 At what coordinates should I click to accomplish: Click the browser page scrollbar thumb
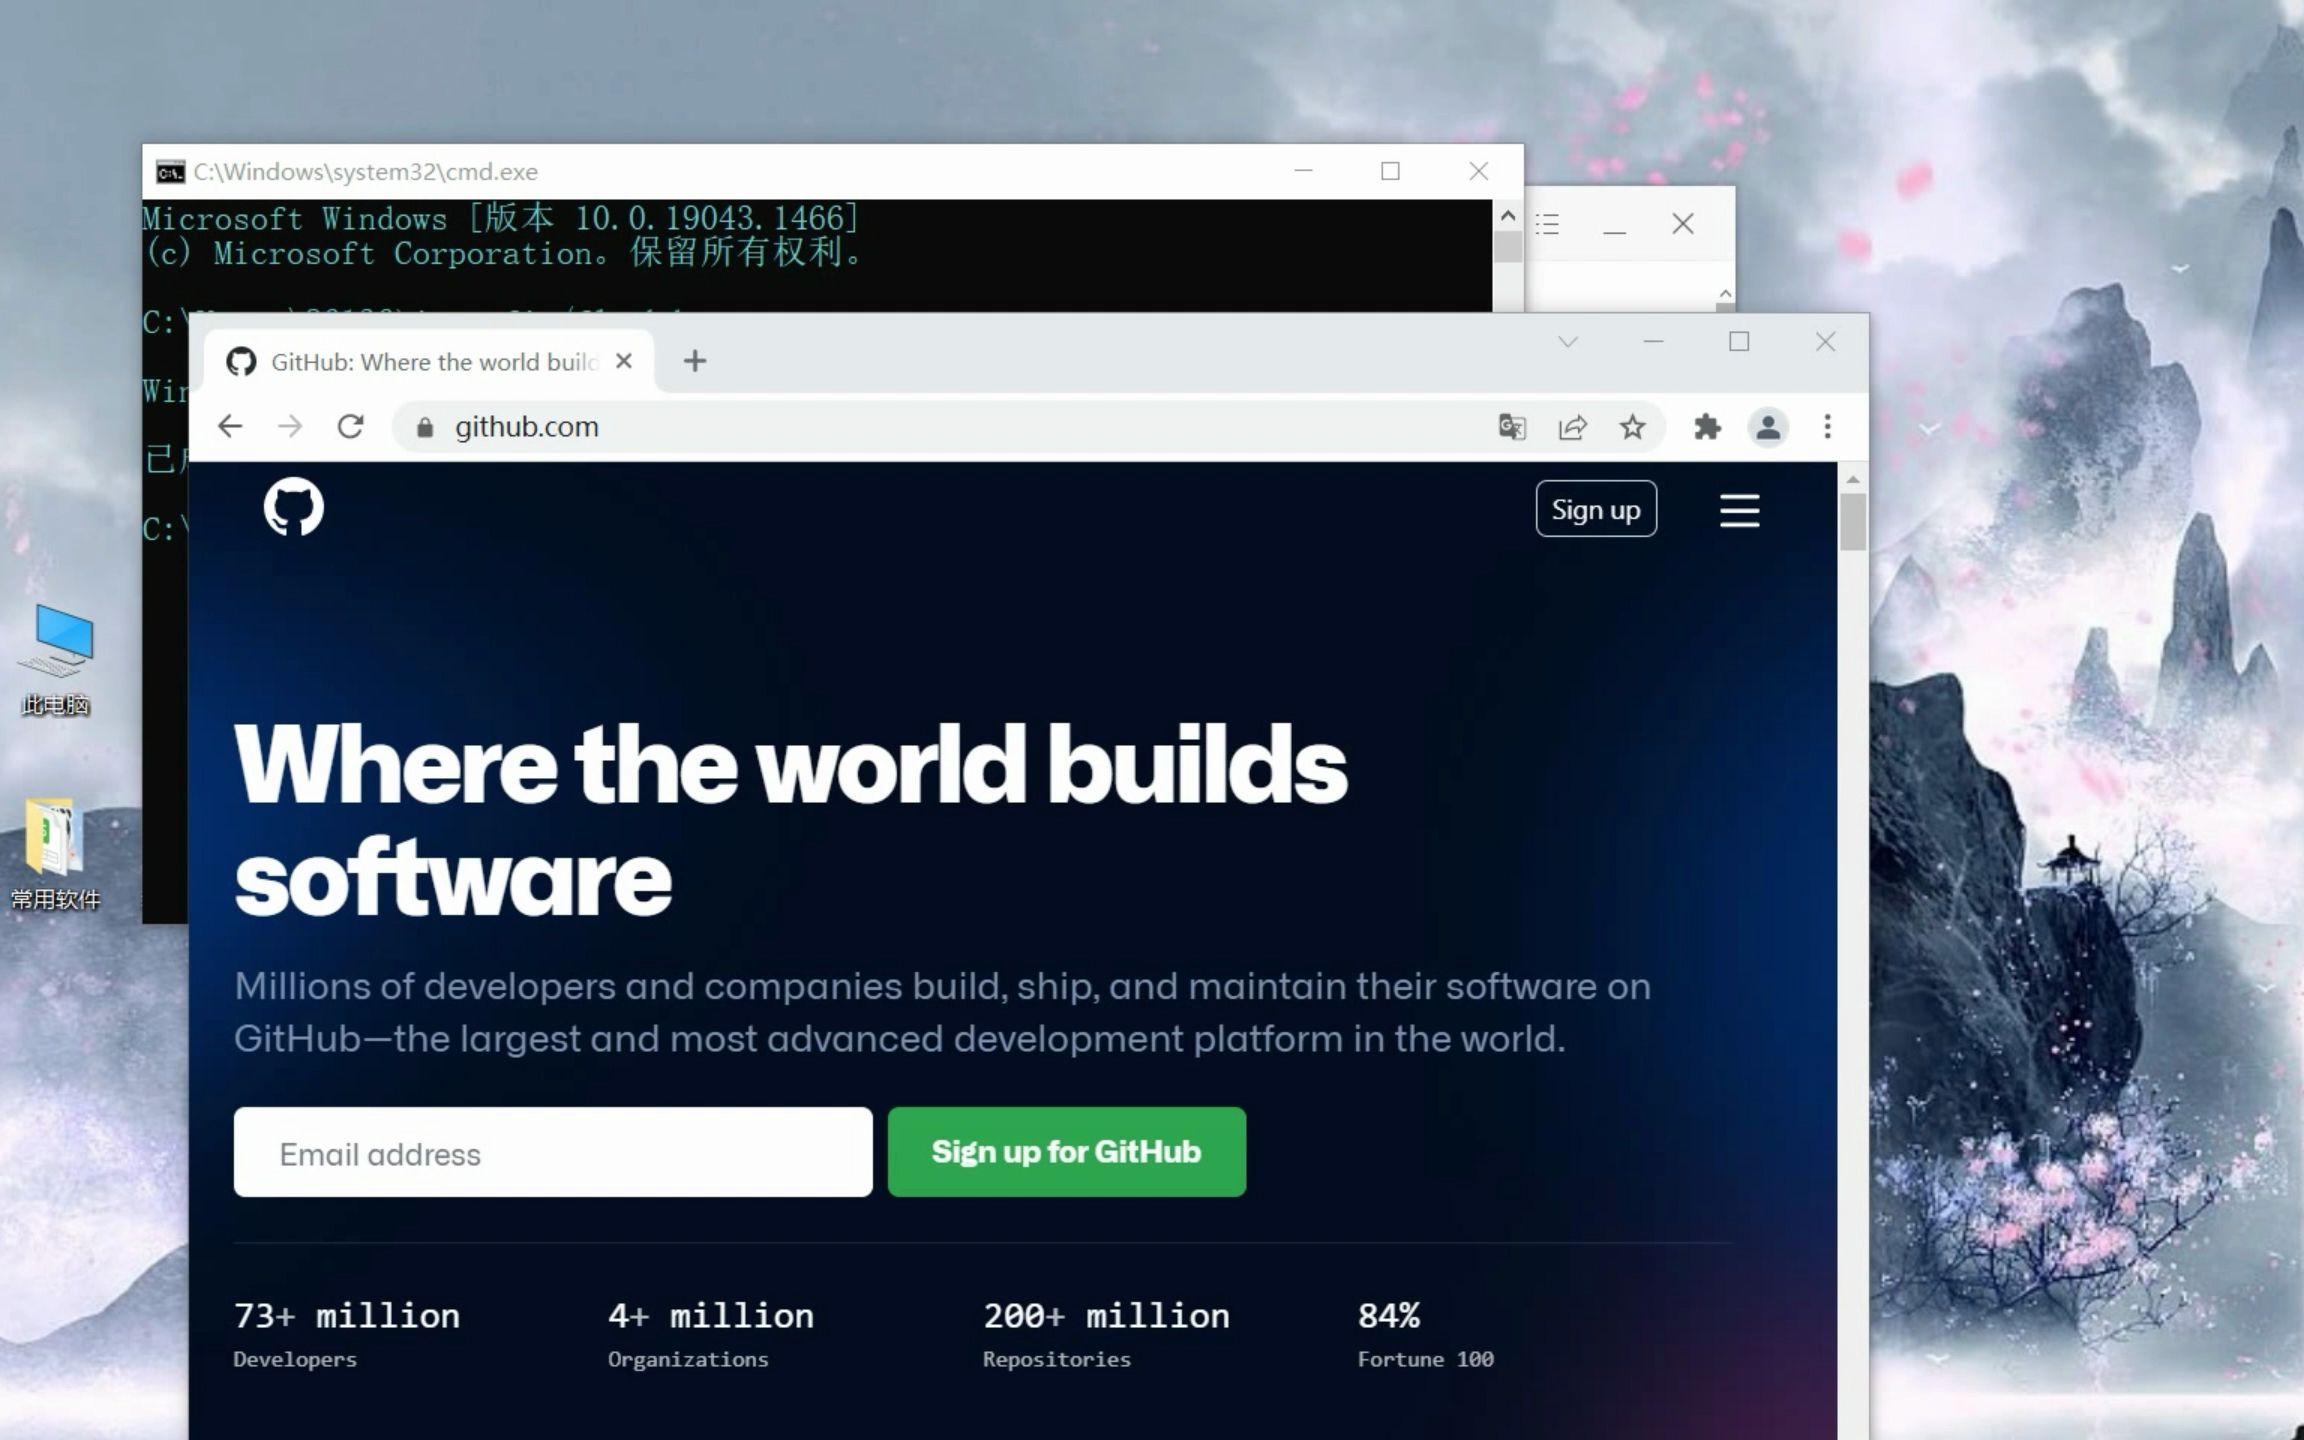1852,521
